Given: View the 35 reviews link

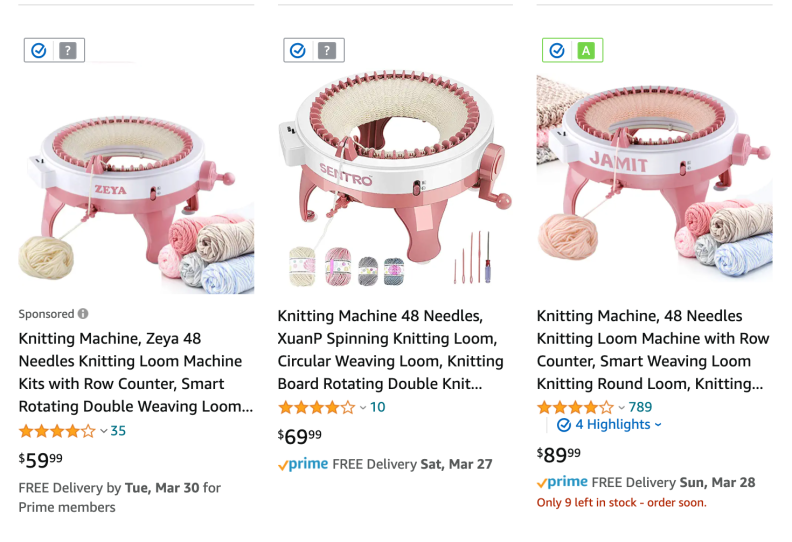Looking at the screenshot, I should point(118,430).
